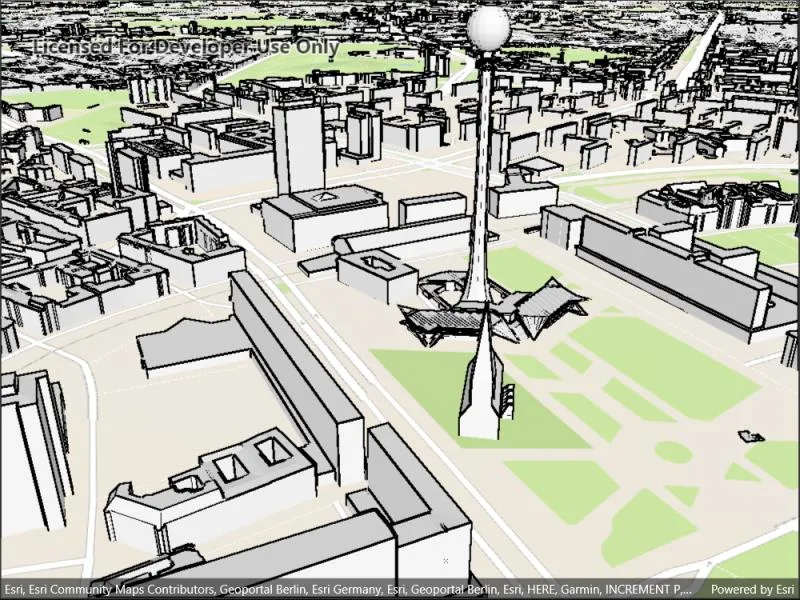Click the 'Powered by Esri' attribution text
This screenshot has height=600, width=800.
tap(753, 589)
